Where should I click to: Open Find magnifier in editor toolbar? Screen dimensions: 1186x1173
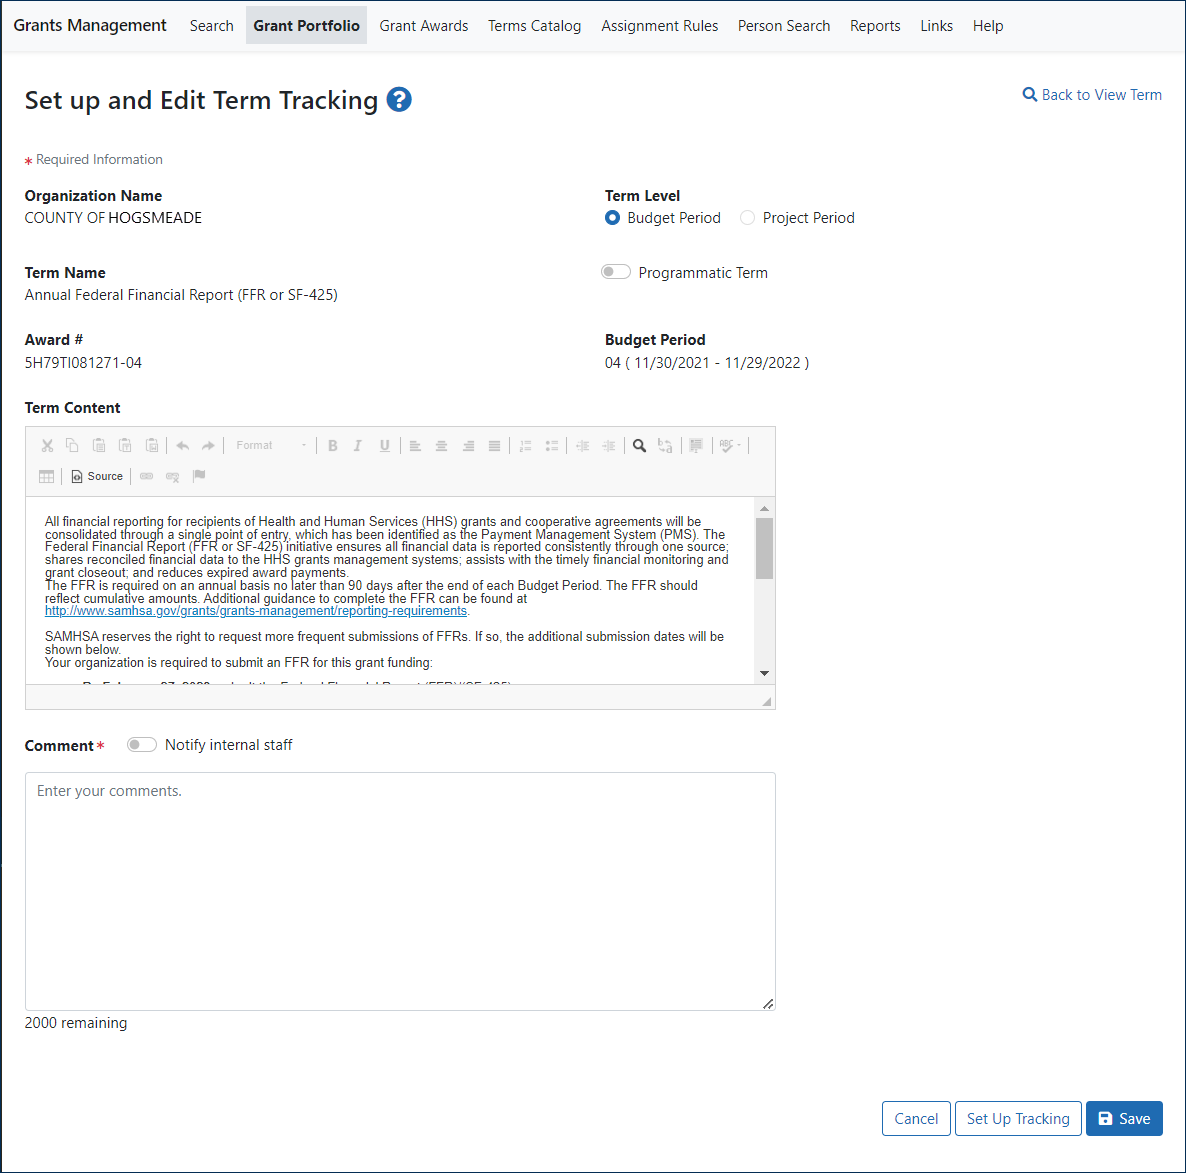640,445
